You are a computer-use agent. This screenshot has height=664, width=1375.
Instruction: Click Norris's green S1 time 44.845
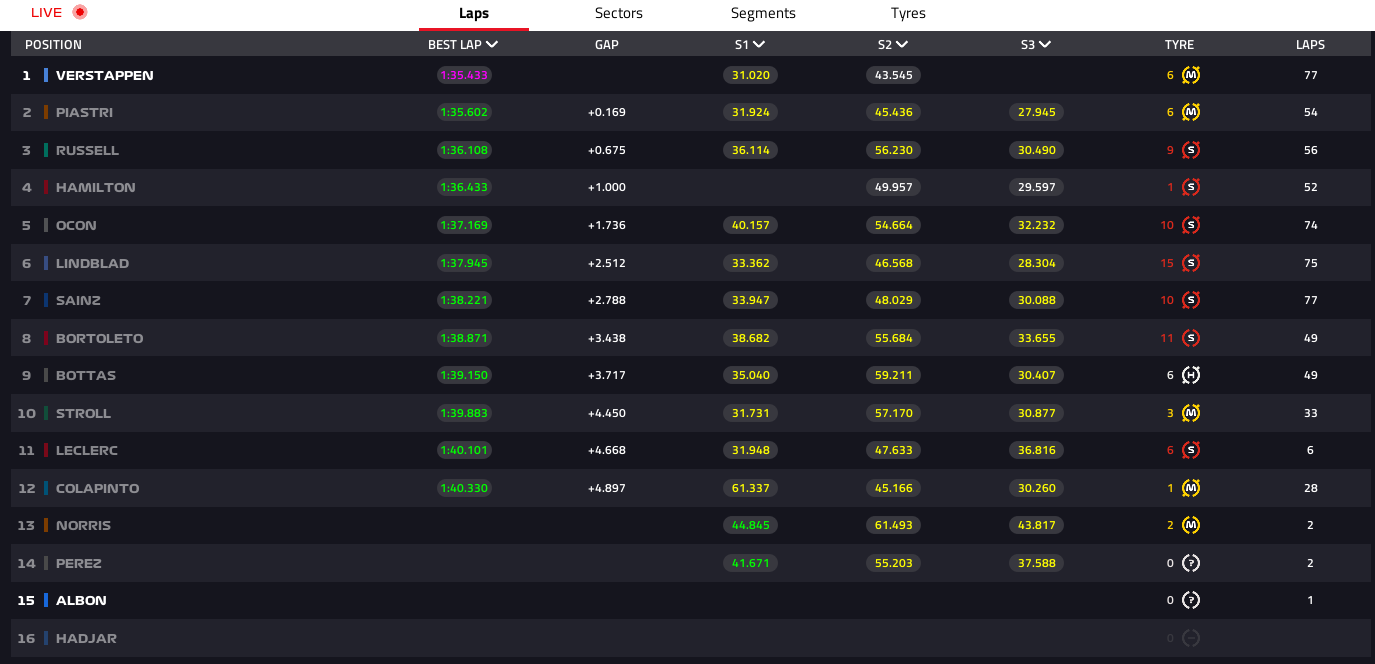pos(750,525)
